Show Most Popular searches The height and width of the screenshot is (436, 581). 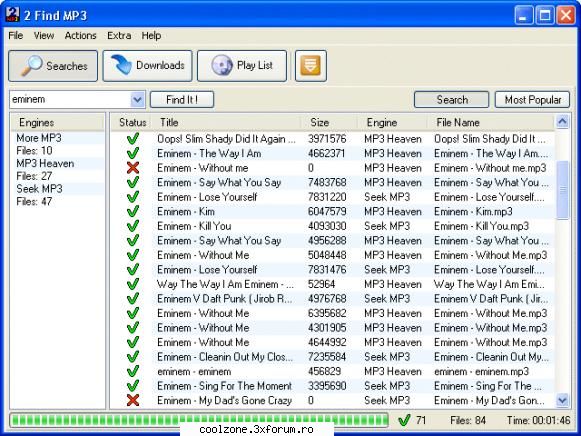(532, 100)
